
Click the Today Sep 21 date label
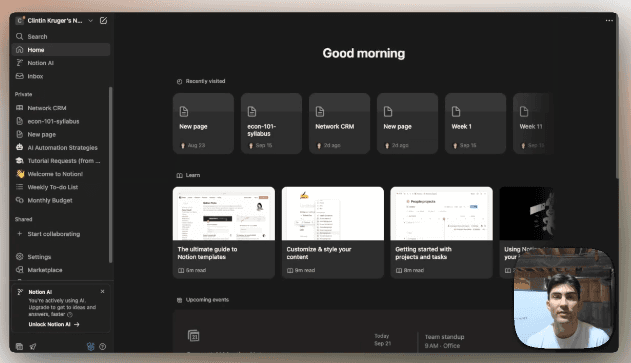pos(382,340)
